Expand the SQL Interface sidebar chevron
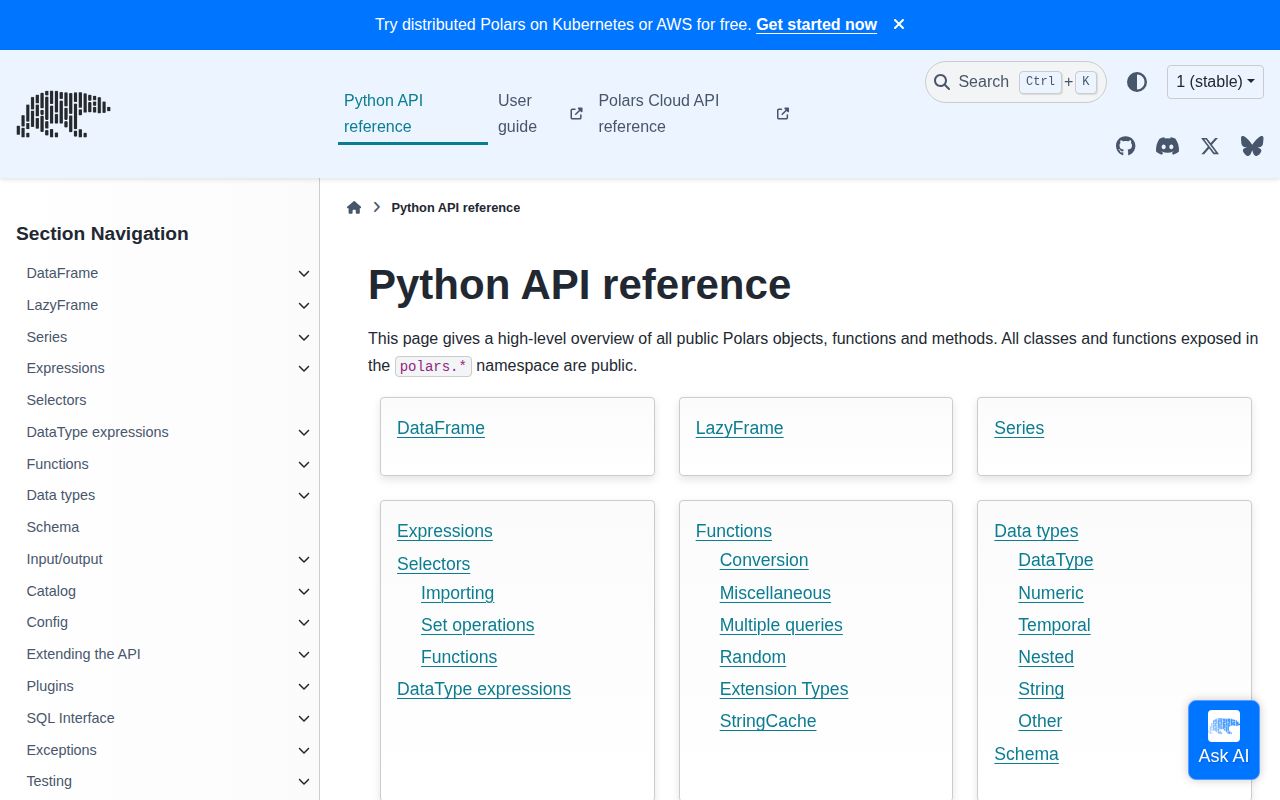The image size is (1280, 800). click(x=304, y=718)
